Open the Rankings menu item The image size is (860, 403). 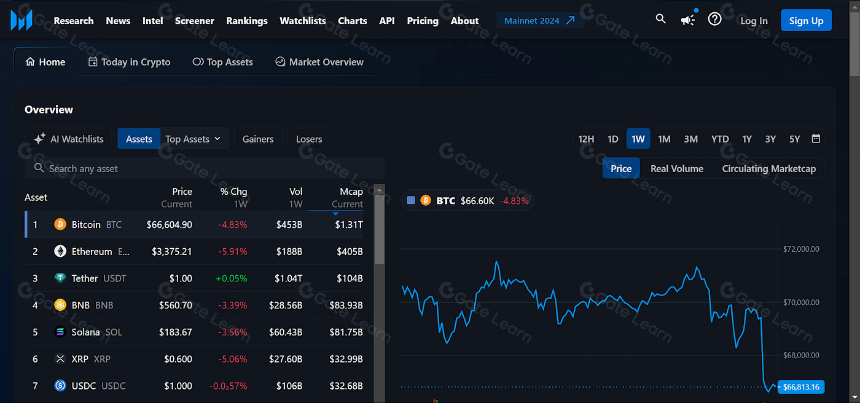pos(247,21)
